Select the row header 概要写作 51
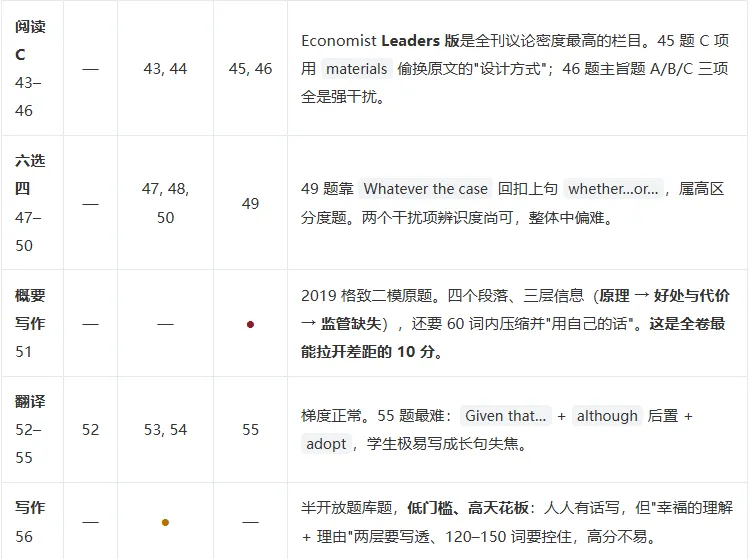Viewport: 750px width, 559px height. (33, 323)
